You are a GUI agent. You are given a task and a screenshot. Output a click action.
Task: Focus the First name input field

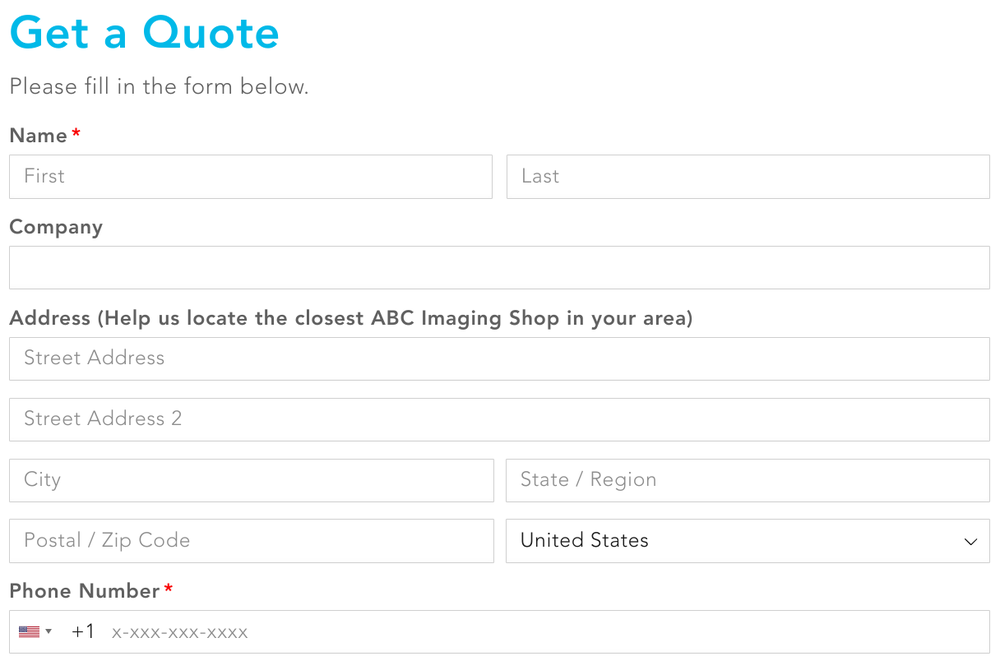[251, 177]
